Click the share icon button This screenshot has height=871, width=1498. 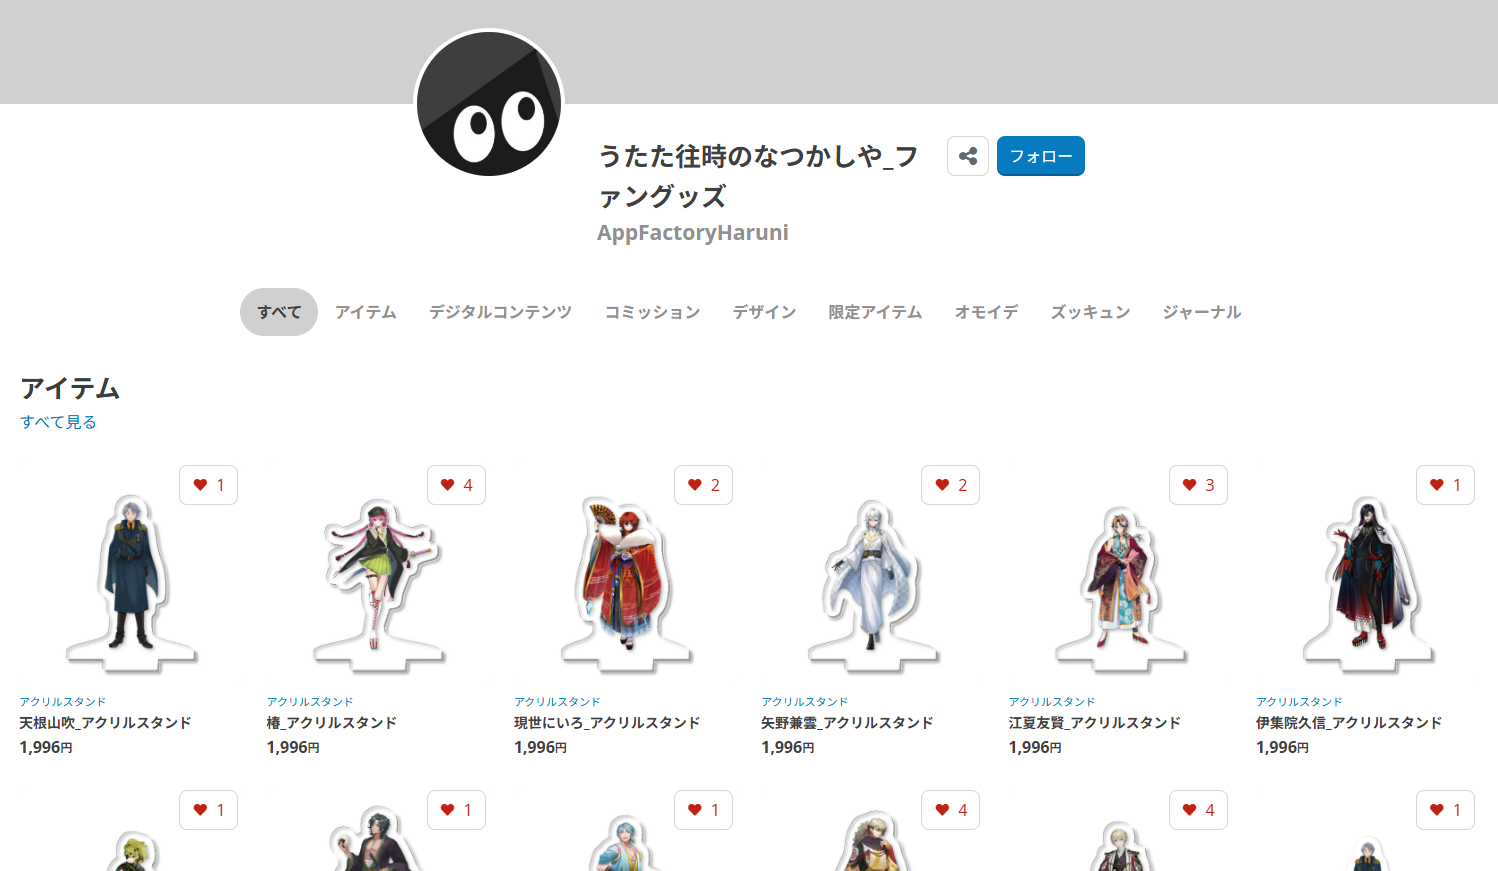point(967,156)
